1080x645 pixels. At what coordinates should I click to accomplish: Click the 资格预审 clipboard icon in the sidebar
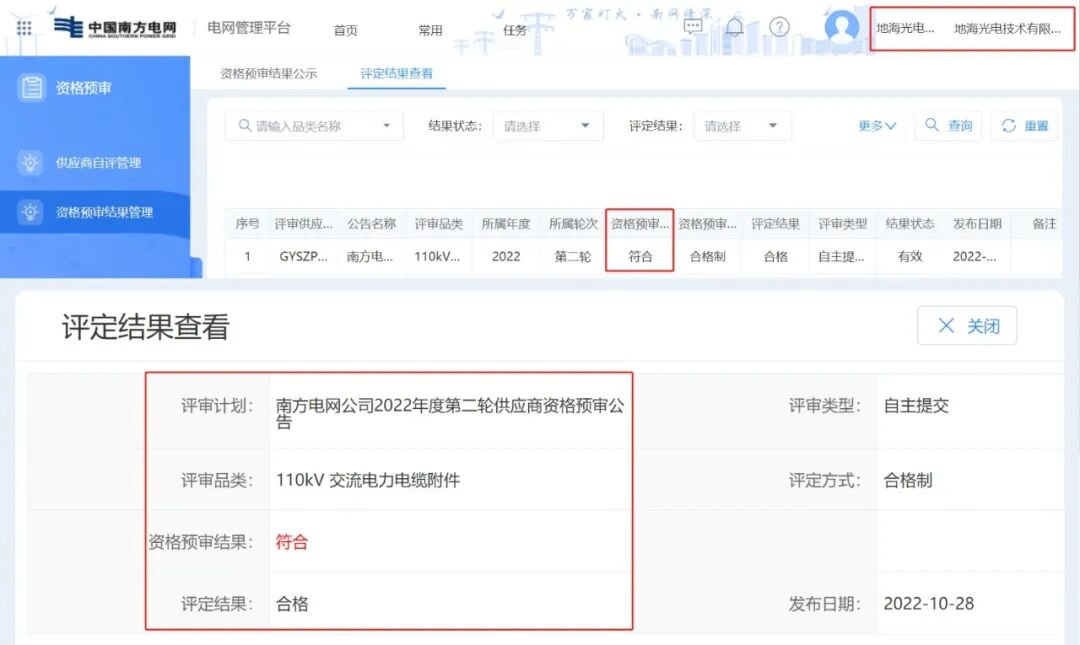(31, 88)
